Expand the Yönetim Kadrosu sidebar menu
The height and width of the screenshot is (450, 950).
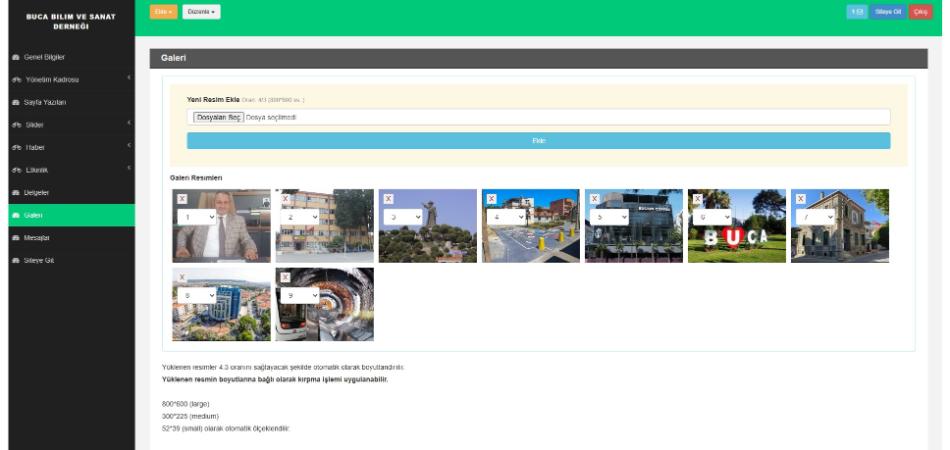(x=71, y=79)
